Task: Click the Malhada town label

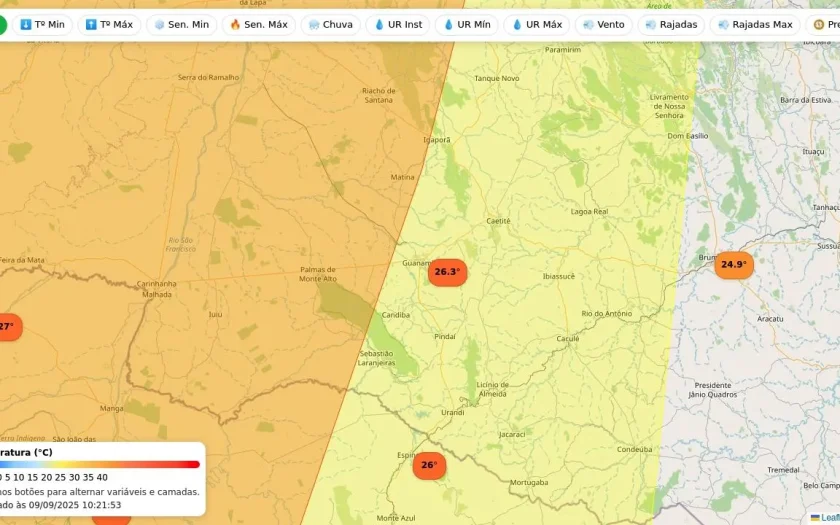Action: tap(157, 294)
